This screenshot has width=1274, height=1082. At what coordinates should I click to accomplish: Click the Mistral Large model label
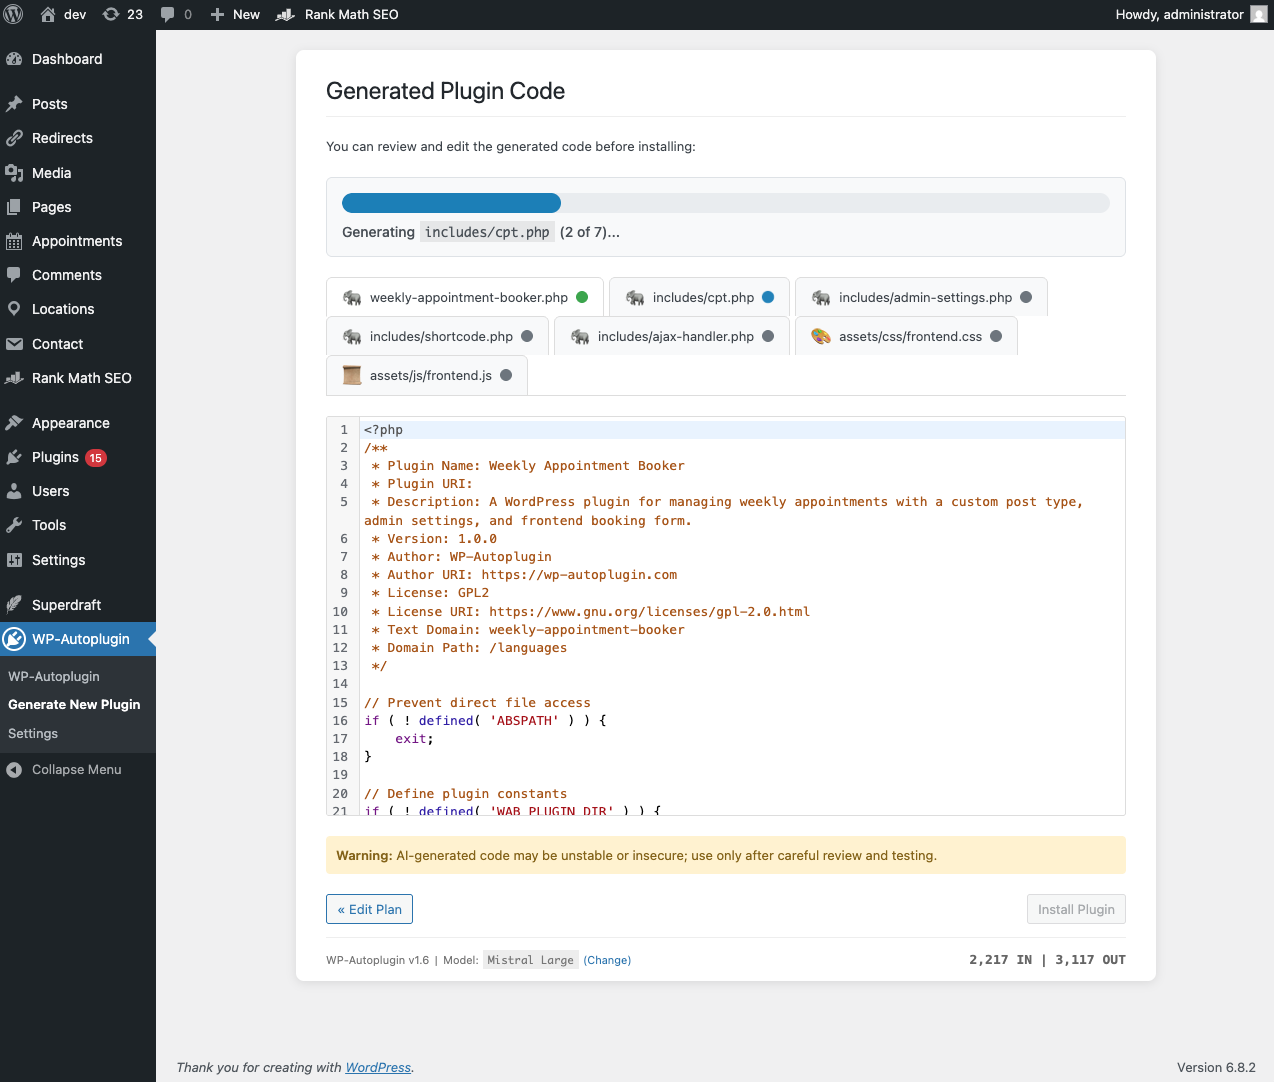click(530, 960)
